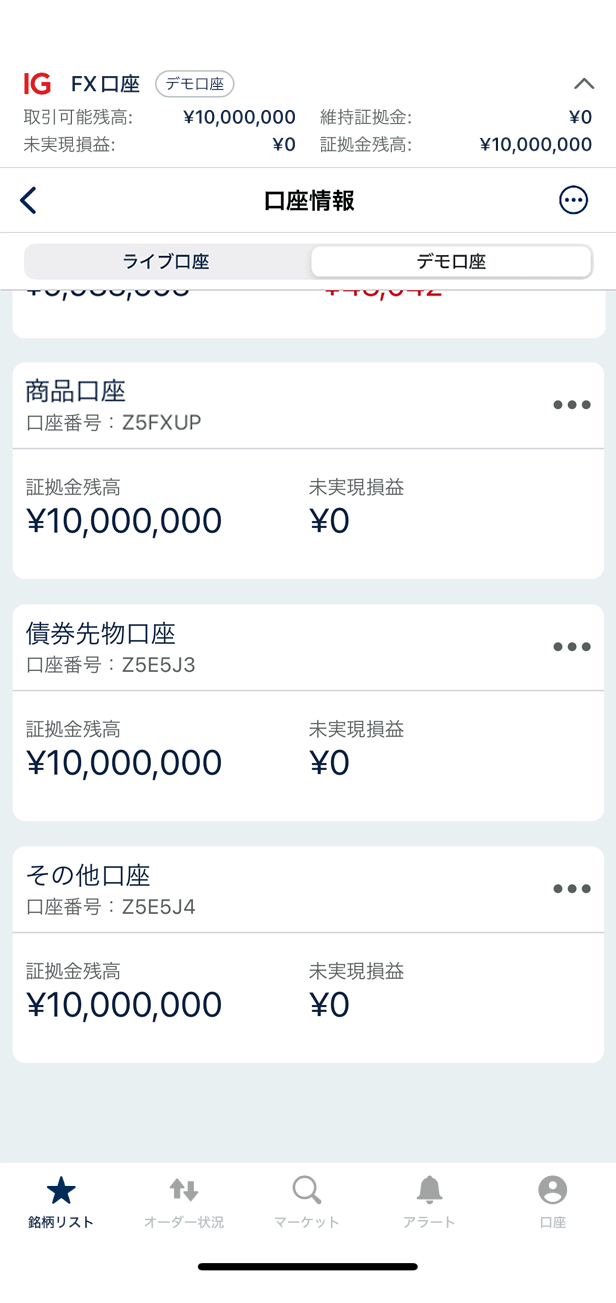Open options for 商品口座
616x1303 pixels.
[571, 405]
